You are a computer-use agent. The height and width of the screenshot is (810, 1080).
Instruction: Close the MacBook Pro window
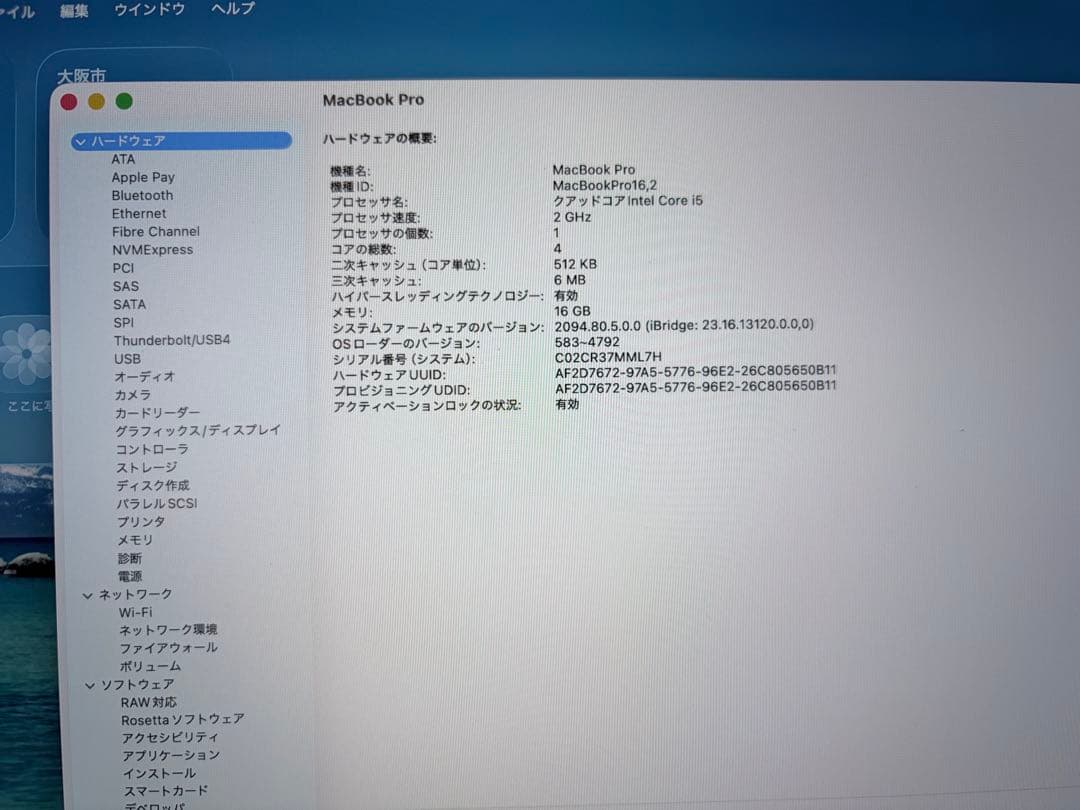click(69, 103)
